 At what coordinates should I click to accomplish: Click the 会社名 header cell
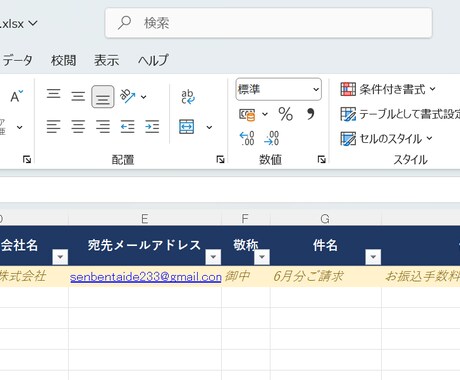point(34,246)
